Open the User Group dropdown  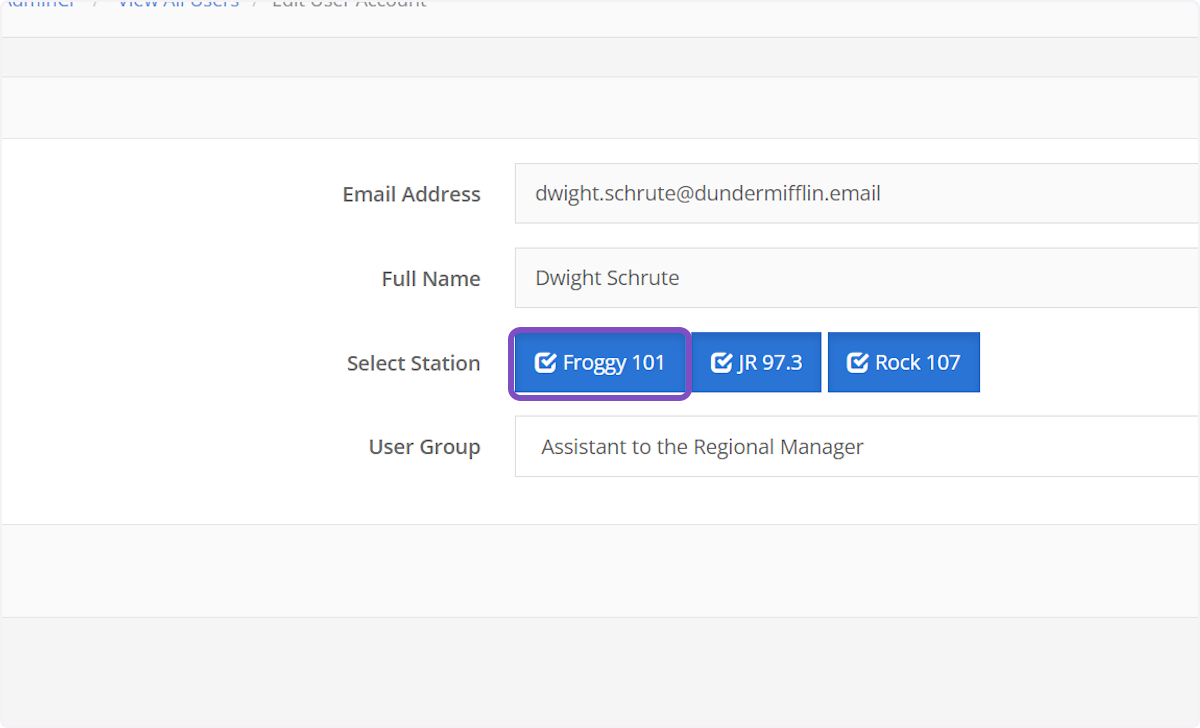tap(855, 447)
